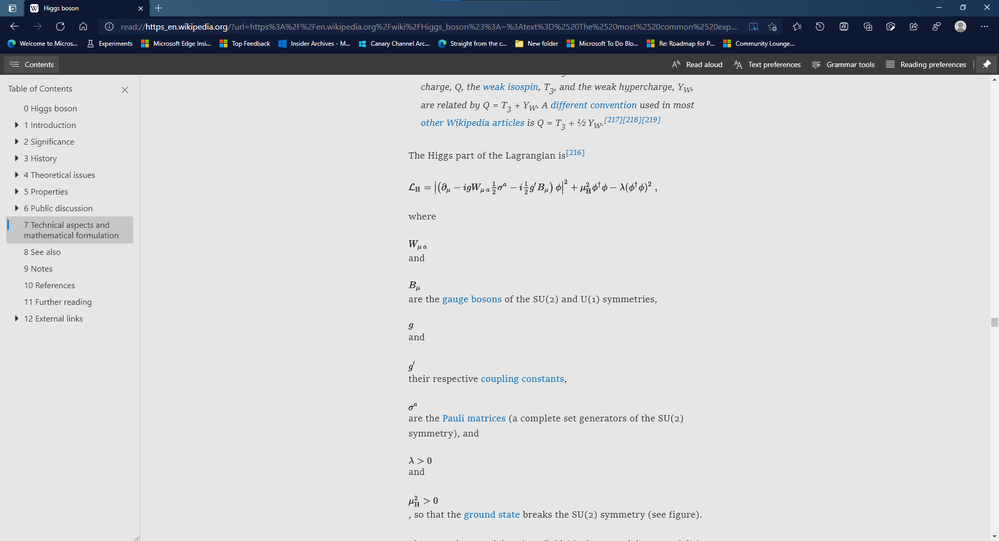Image resolution: width=999 pixels, height=541 pixels.
Task: Reload the Higgs boson page
Action: [60, 27]
